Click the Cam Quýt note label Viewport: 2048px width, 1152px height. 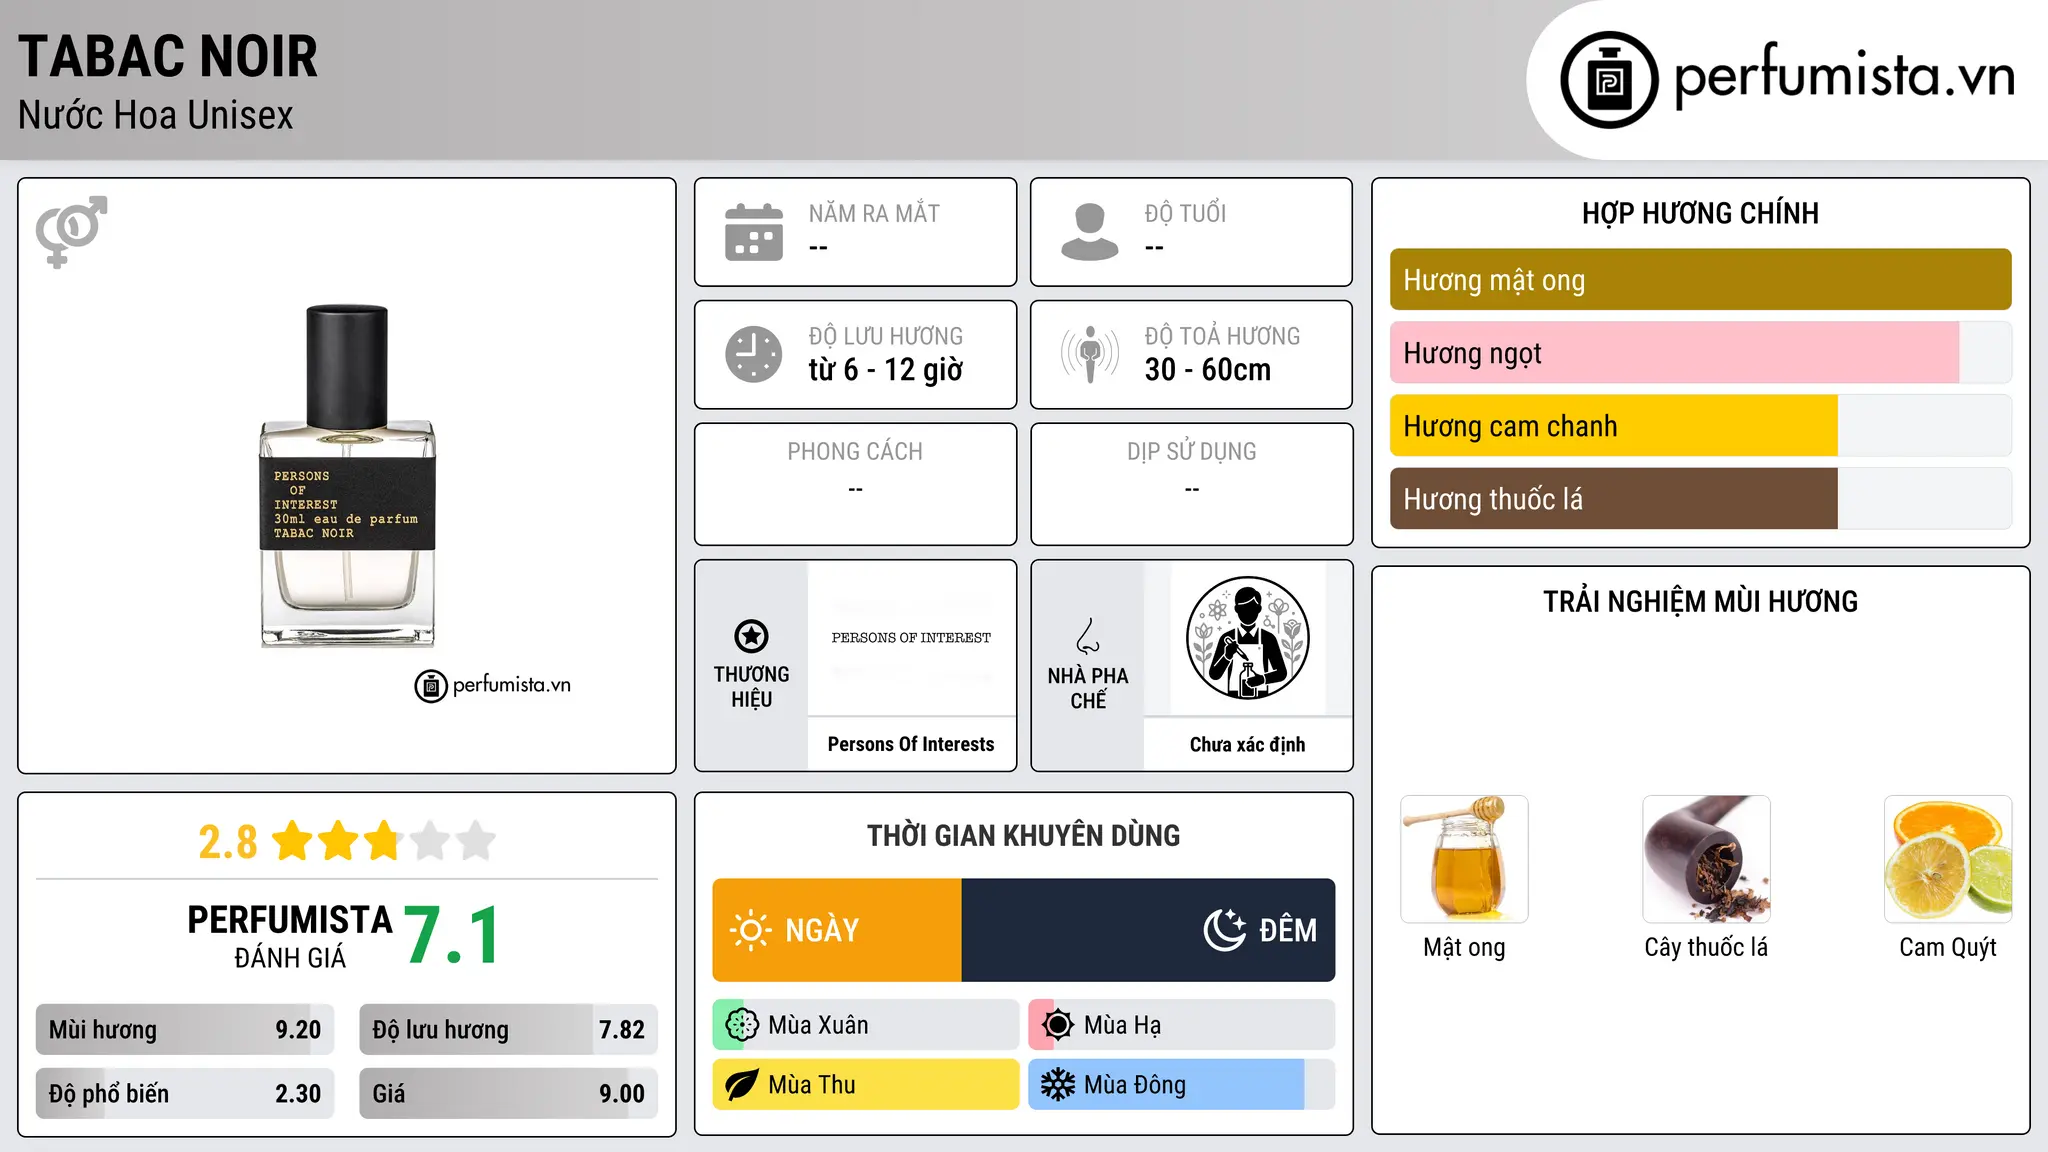(1948, 947)
